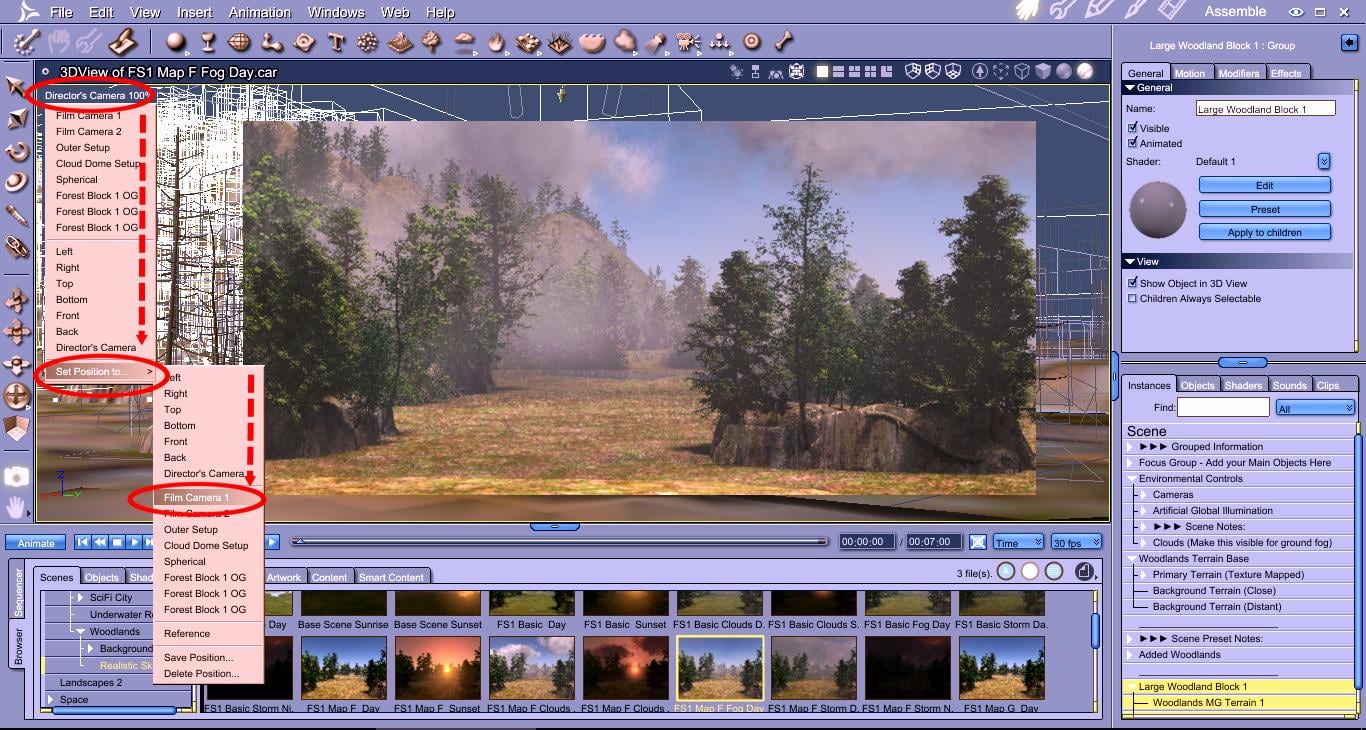
Task: Click the Preset button
Action: pyautogui.click(x=1265, y=209)
